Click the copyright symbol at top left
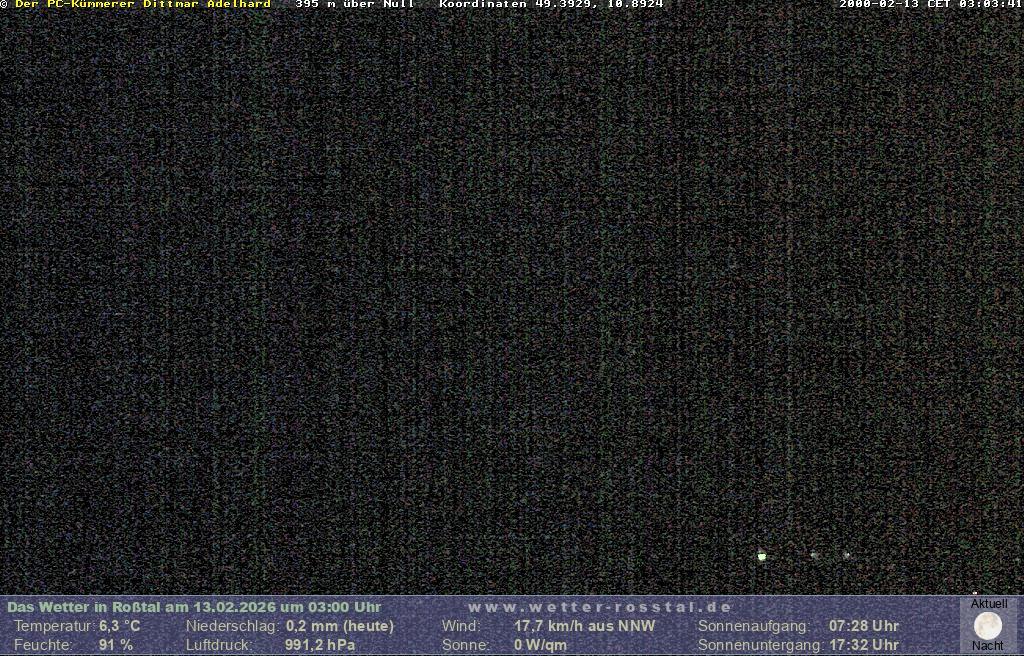Screen dimensions: 1024x656 tap(4, 4)
